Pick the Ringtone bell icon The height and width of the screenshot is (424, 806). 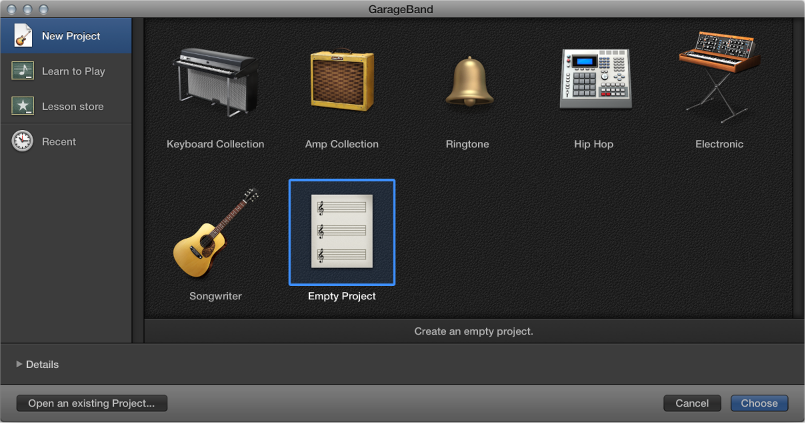[x=469, y=81]
